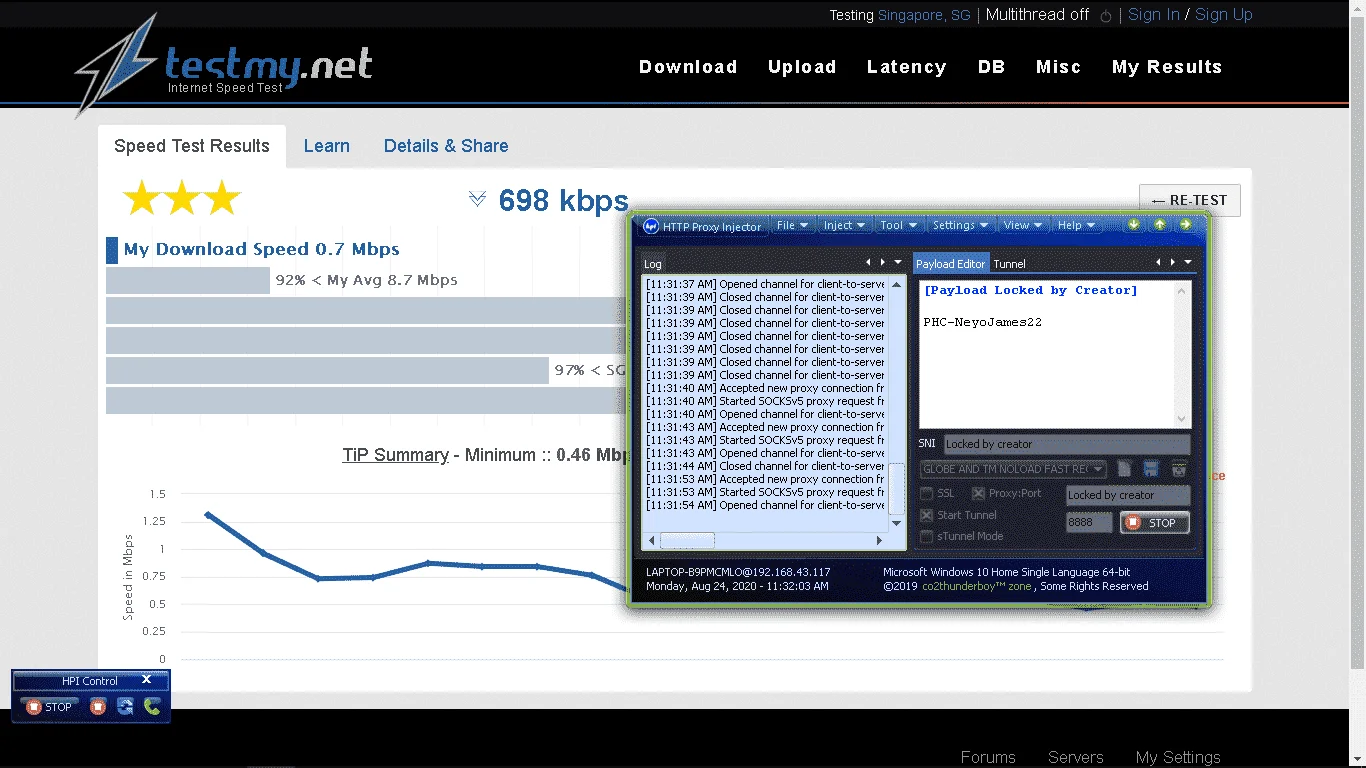This screenshot has height=768, width=1366.
Task: Click the recycle bin delete config icon
Action: (x=1179, y=469)
